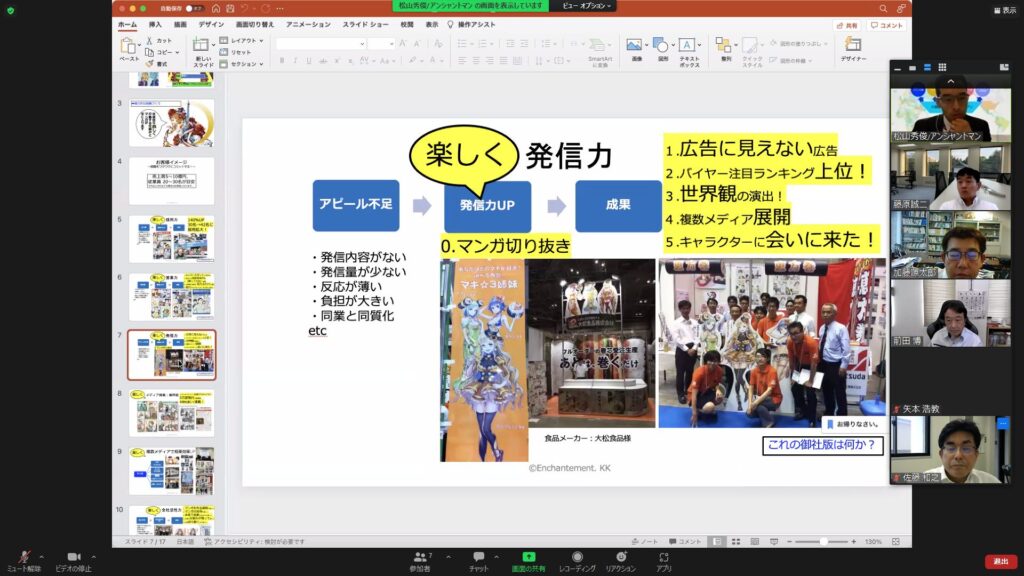The image size is (1024, 576).
Task: Open the font name combo box
Action: [x=321, y=44]
